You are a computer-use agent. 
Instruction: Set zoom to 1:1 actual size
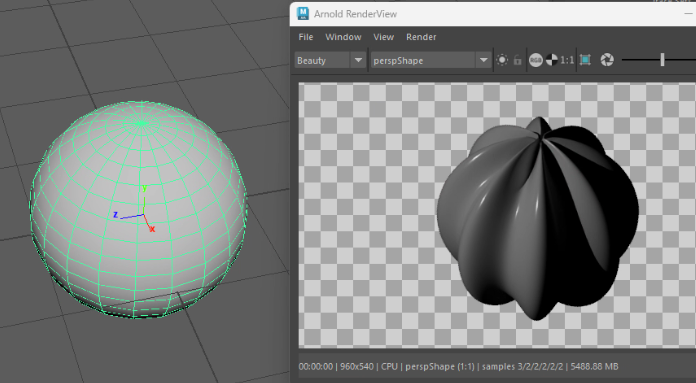(567, 60)
